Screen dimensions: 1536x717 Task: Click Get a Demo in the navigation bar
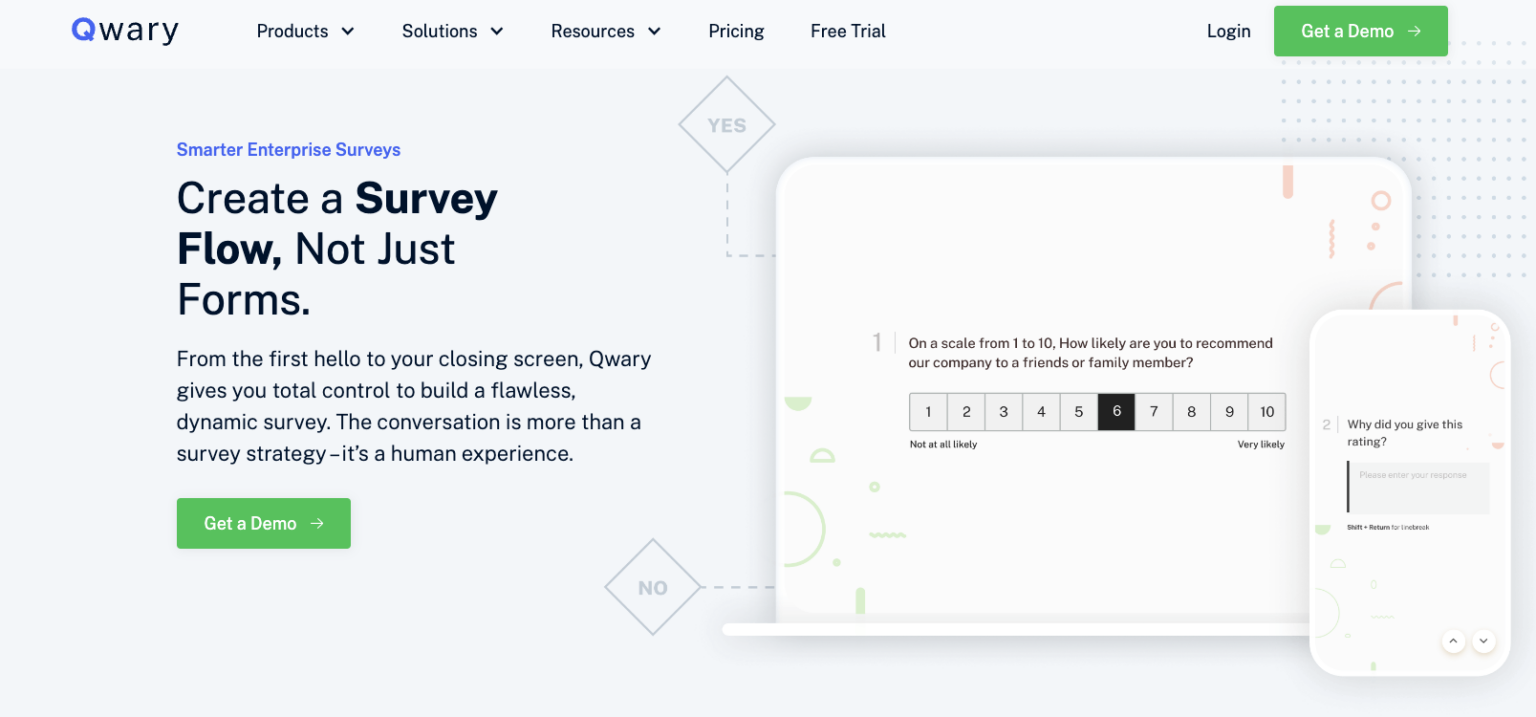[1360, 31]
